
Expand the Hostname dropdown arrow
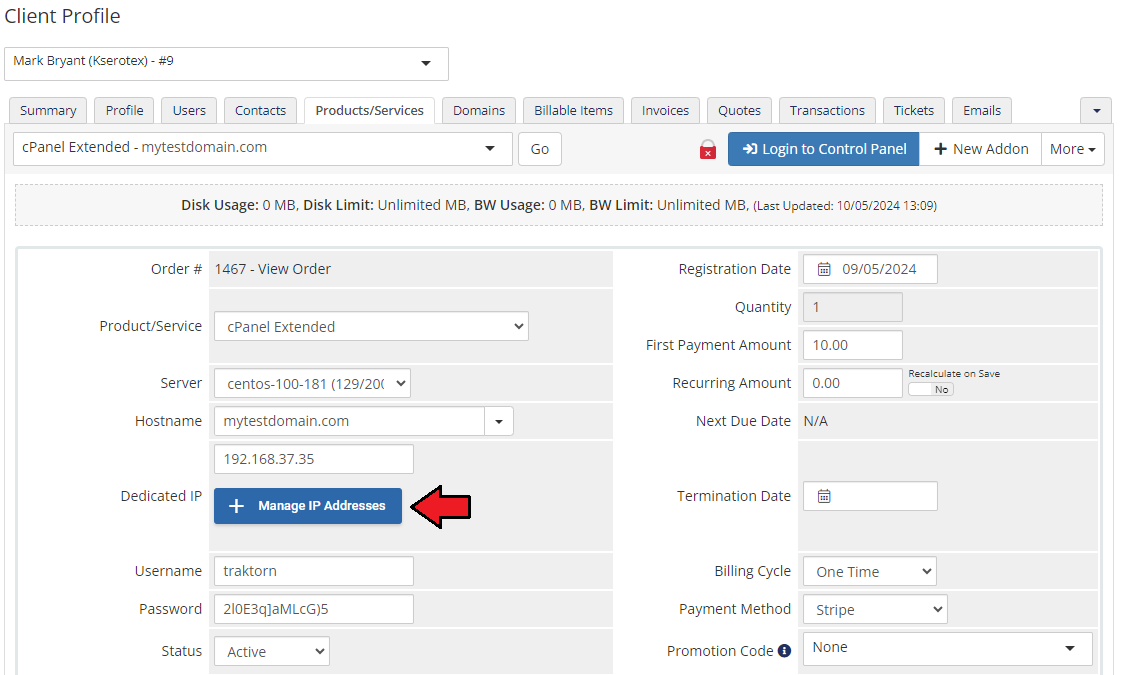coord(499,421)
